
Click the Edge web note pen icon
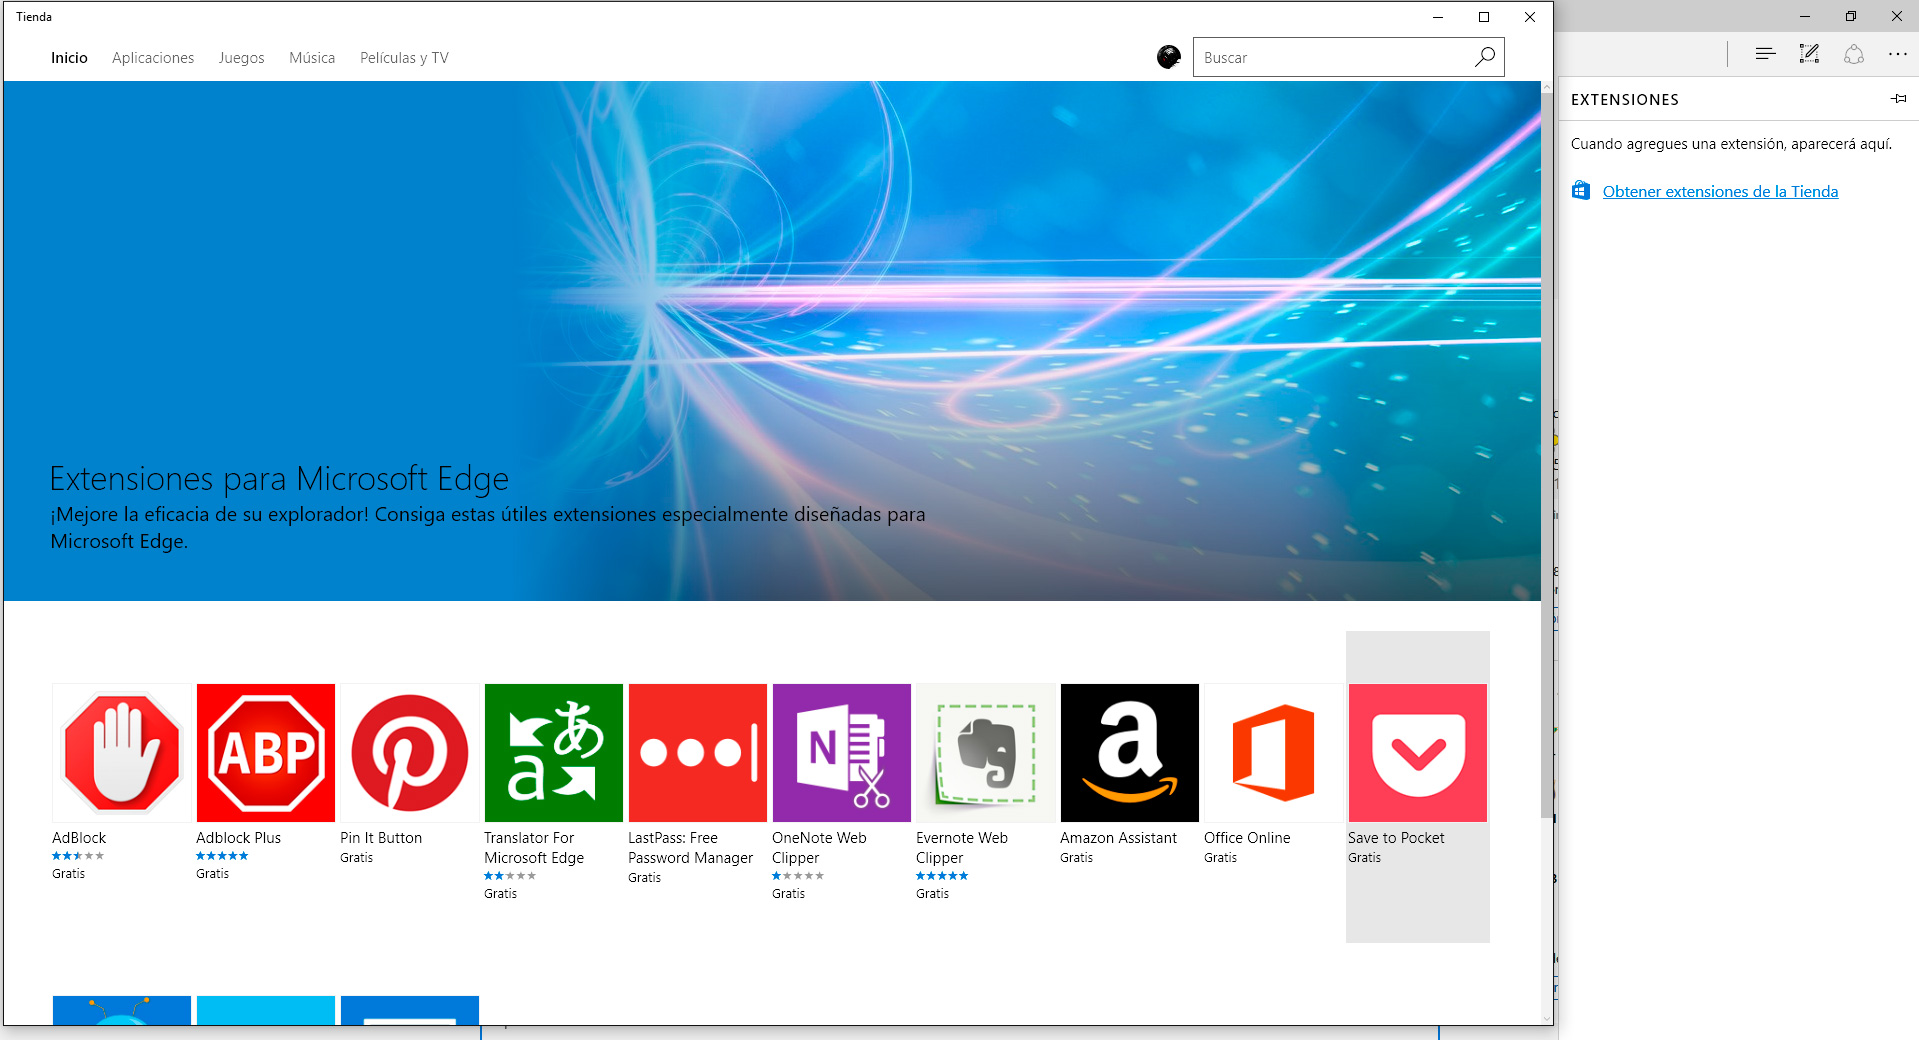pyautogui.click(x=1809, y=54)
